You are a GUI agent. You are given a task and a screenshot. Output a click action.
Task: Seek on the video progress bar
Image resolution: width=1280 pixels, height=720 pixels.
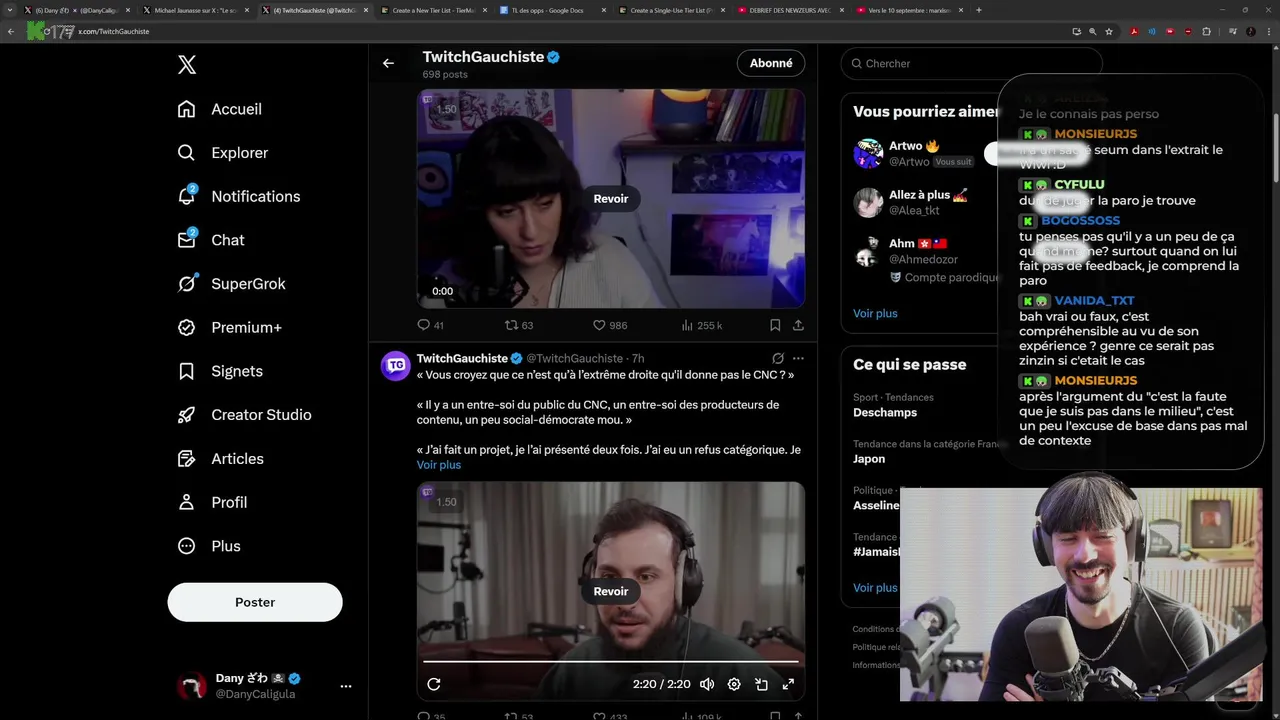(611, 661)
